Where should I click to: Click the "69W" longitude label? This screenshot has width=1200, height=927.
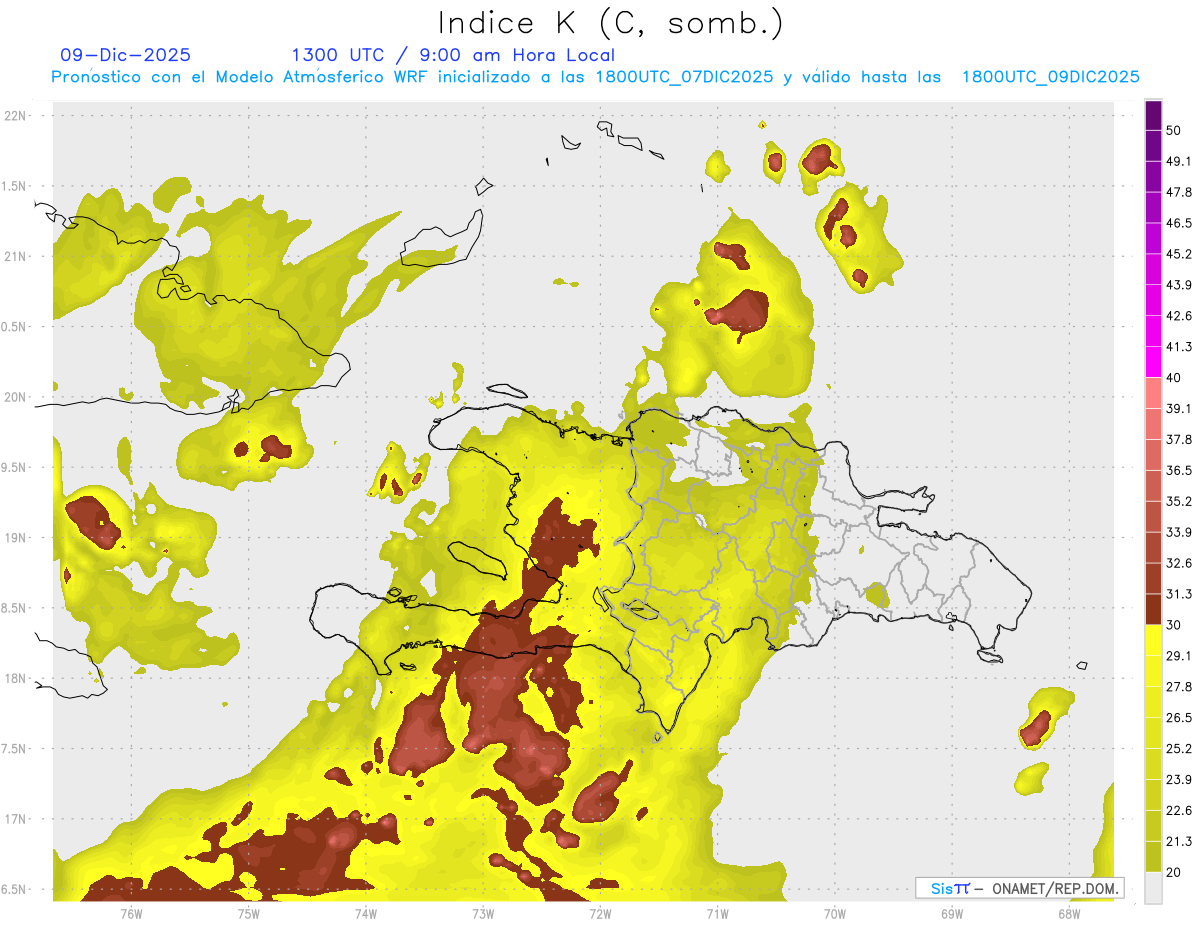tap(952, 914)
